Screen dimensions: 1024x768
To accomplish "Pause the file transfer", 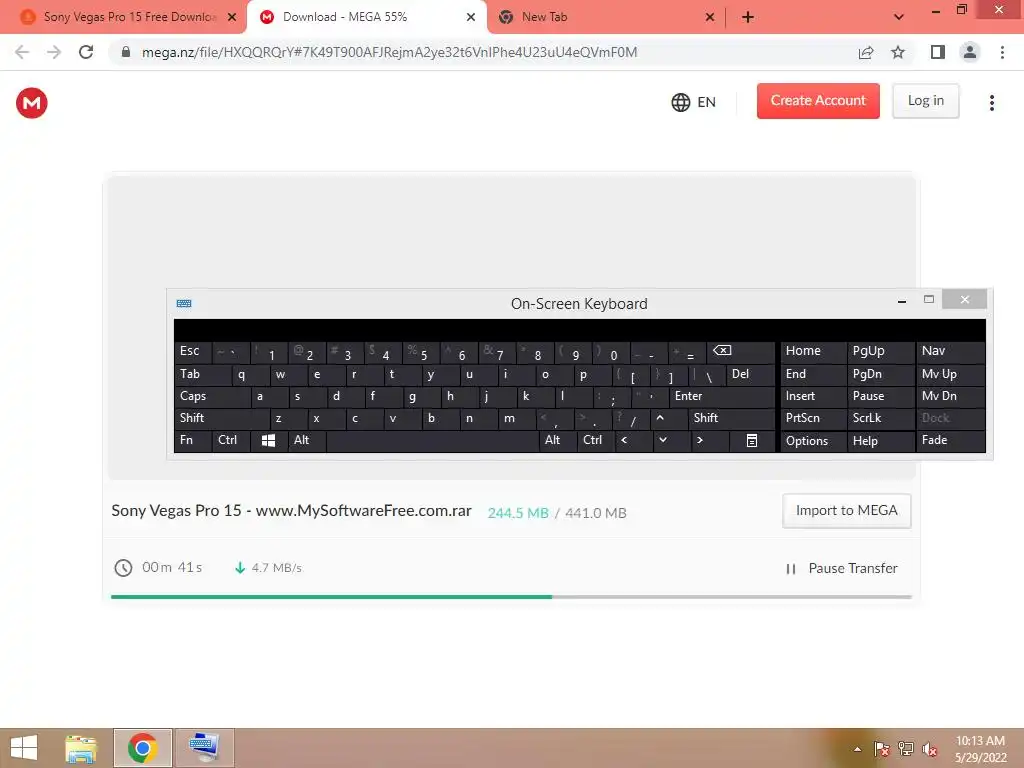I will (x=841, y=568).
